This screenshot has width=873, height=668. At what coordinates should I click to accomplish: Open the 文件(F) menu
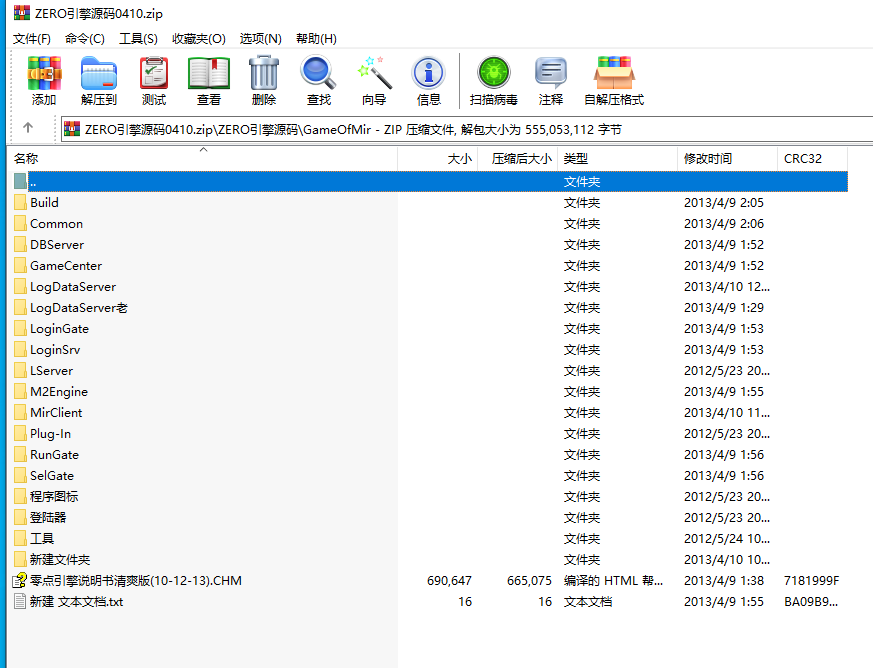click(x=32, y=38)
